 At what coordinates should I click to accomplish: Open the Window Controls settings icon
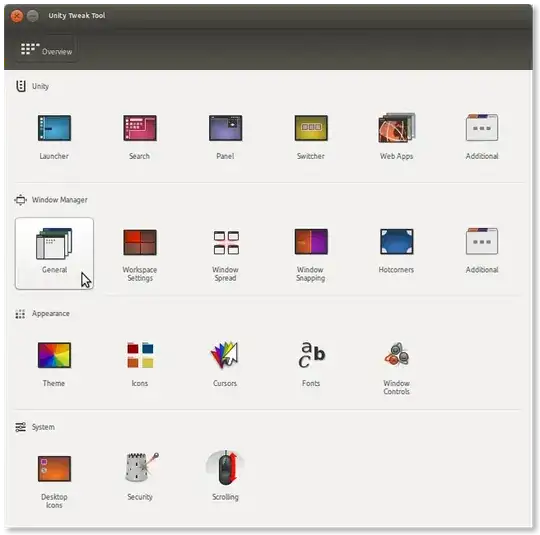pyautogui.click(x=397, y=354)
